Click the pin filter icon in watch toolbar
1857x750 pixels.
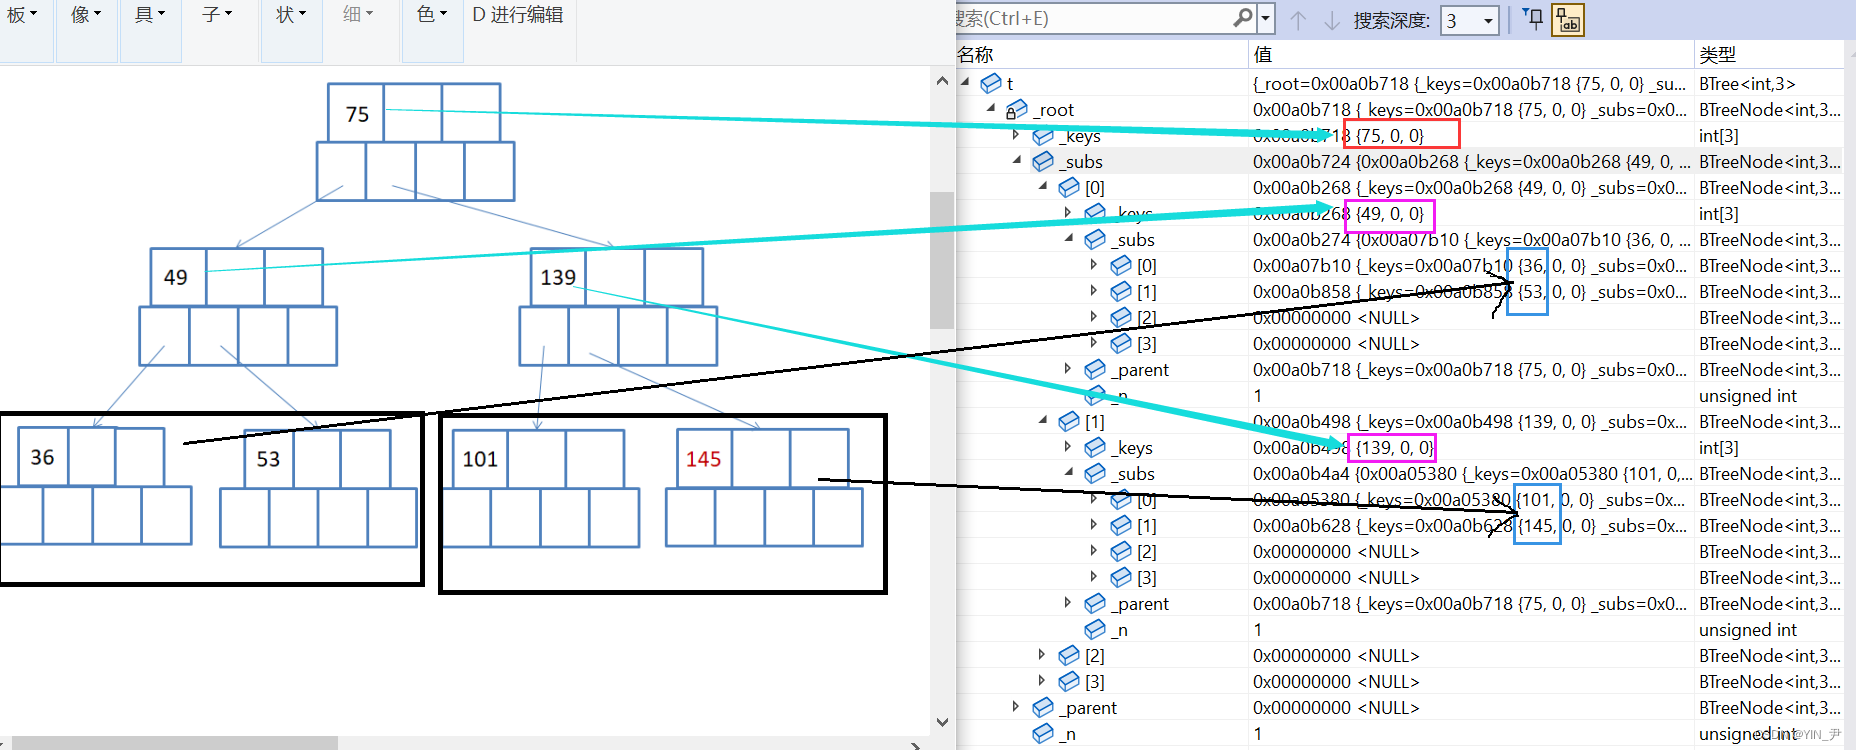point(1532,19)
